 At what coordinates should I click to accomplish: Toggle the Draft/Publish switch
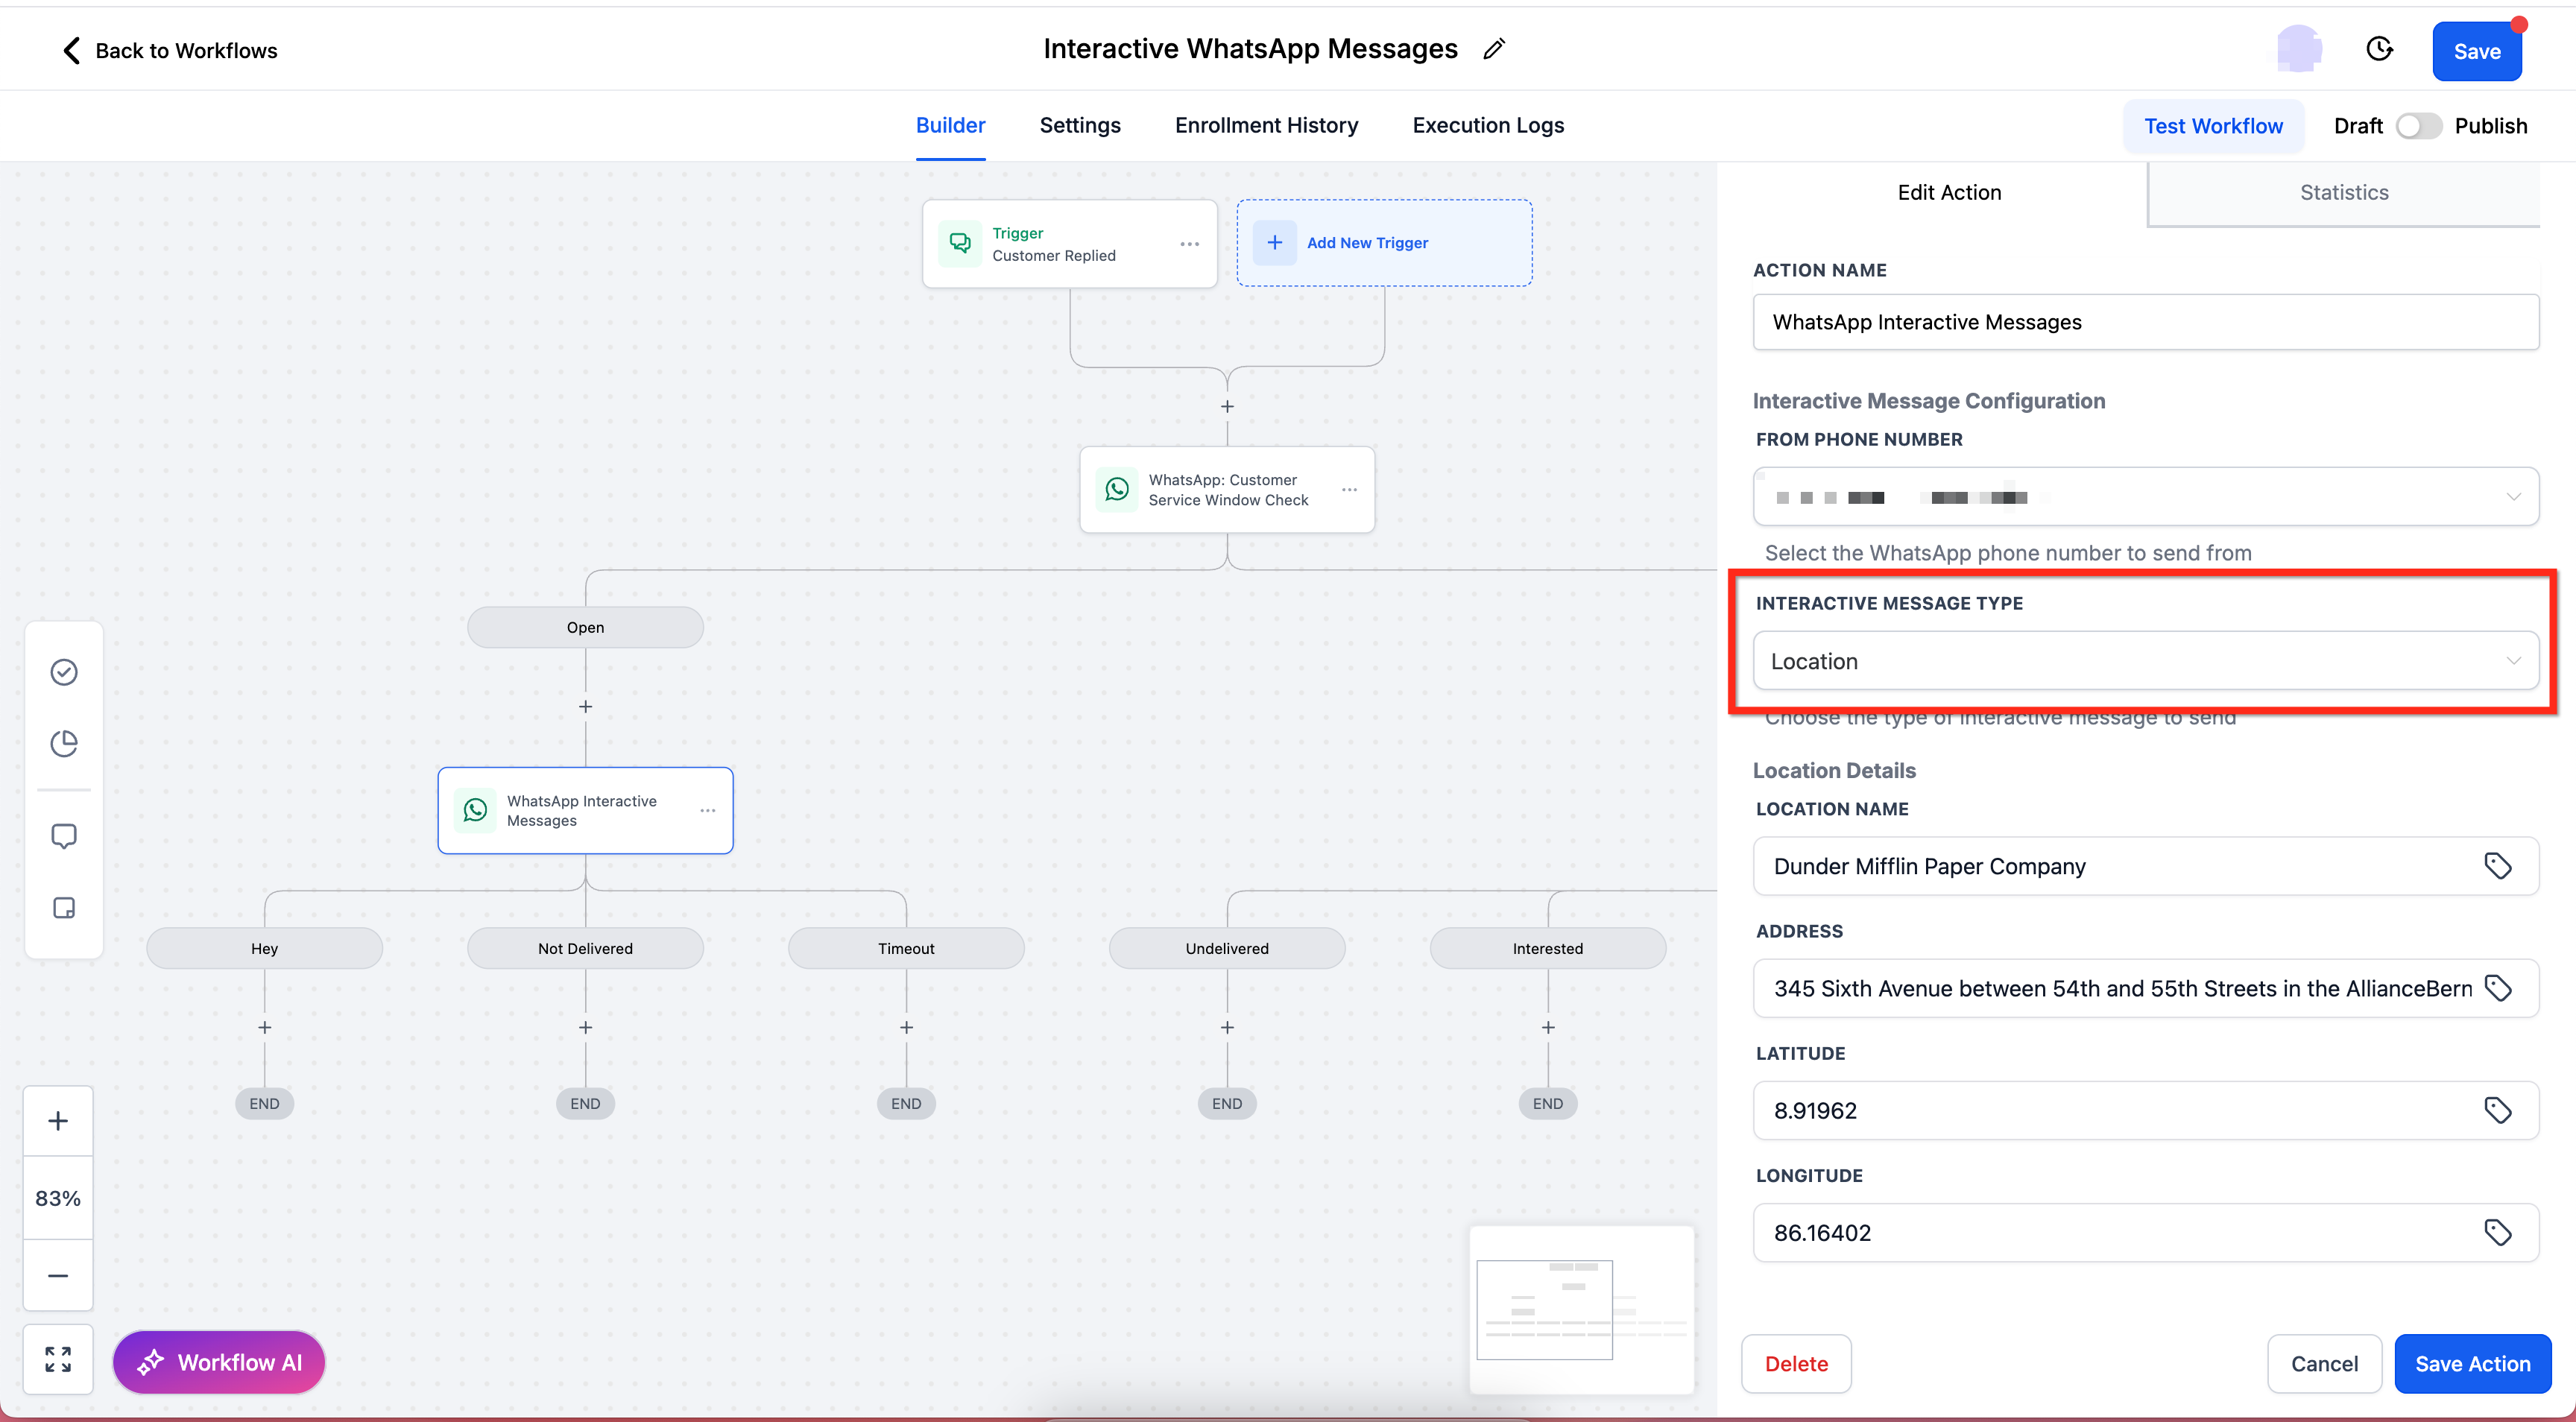click(x=2418, y=126)
